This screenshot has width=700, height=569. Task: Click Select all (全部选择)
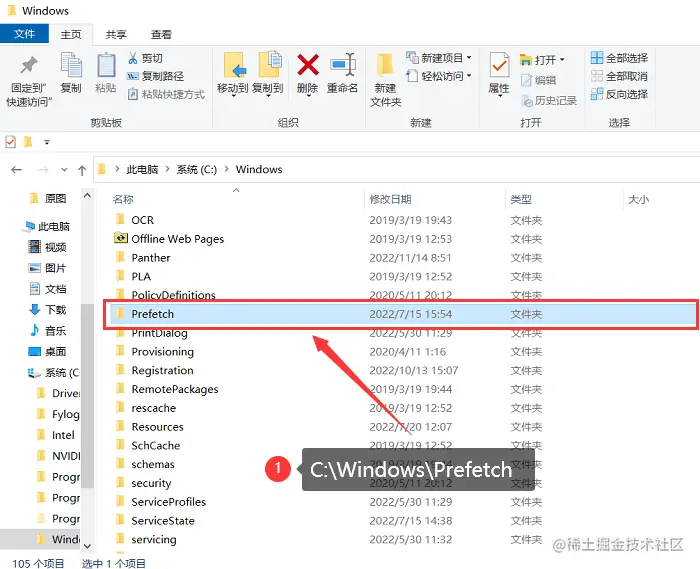tap(619, 58)
